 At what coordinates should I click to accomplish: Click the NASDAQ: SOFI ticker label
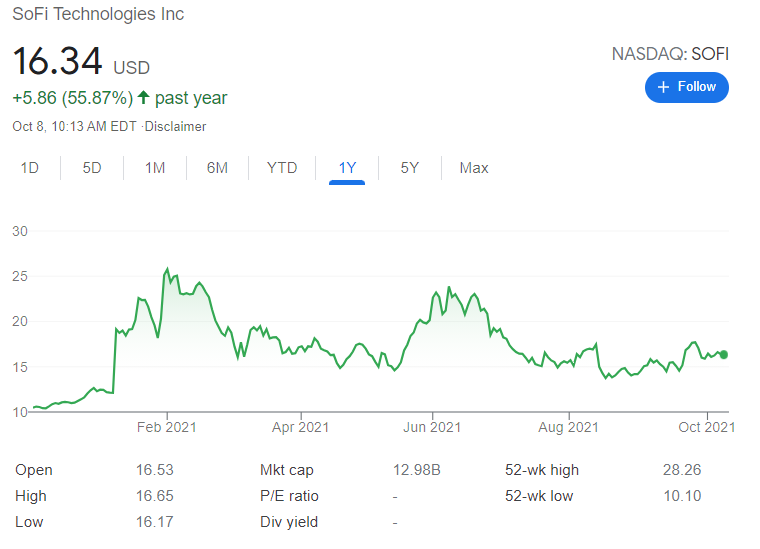670,54
